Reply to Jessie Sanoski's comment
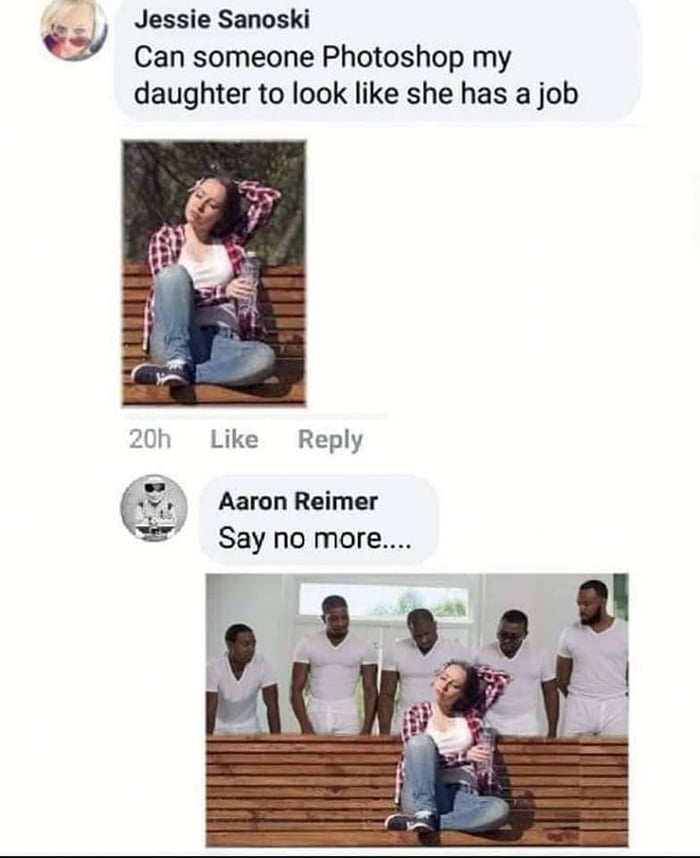Viewport: 700px width, 858px height. (330, 440)
